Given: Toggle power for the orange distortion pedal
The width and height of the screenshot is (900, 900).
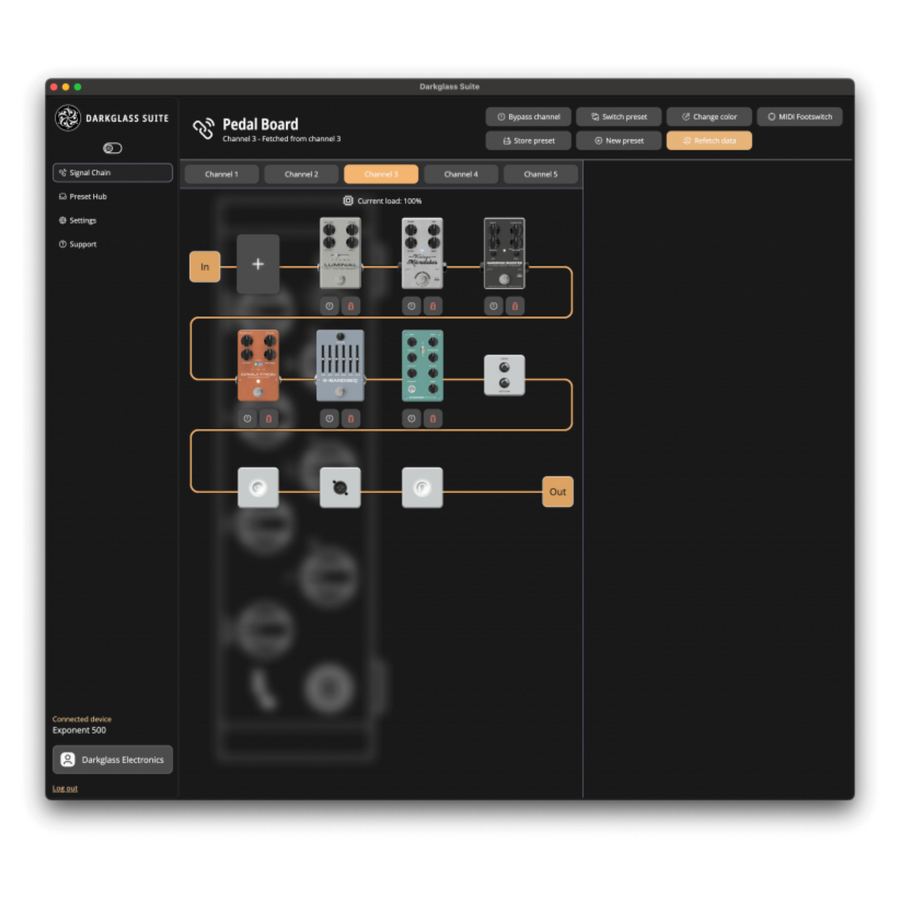Looking at the screenshot, I should tap(247, 418).
